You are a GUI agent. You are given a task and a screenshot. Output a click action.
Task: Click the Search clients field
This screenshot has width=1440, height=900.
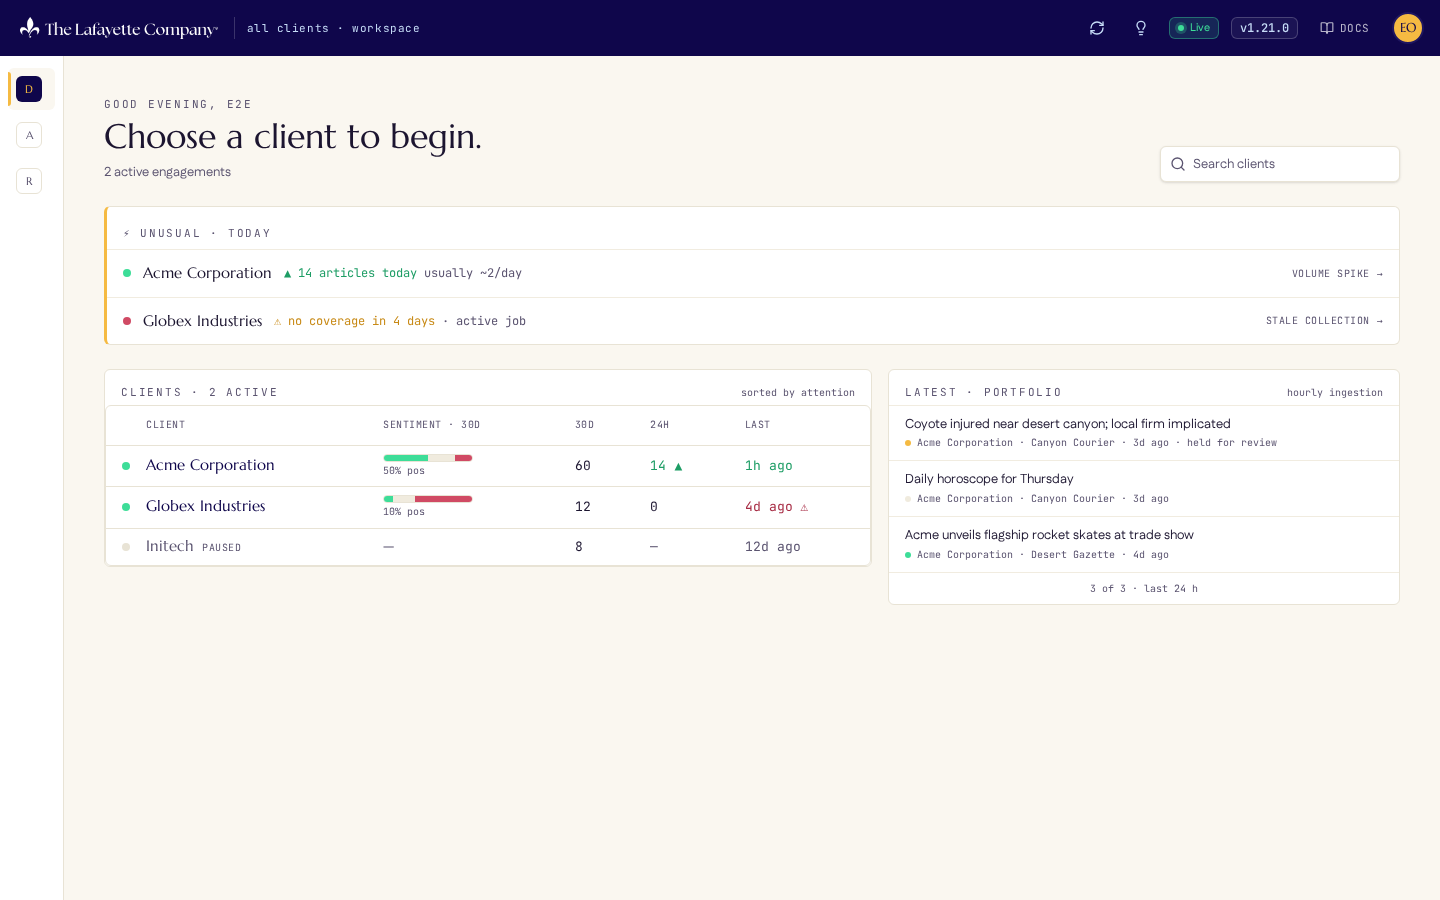point(1280,164)
